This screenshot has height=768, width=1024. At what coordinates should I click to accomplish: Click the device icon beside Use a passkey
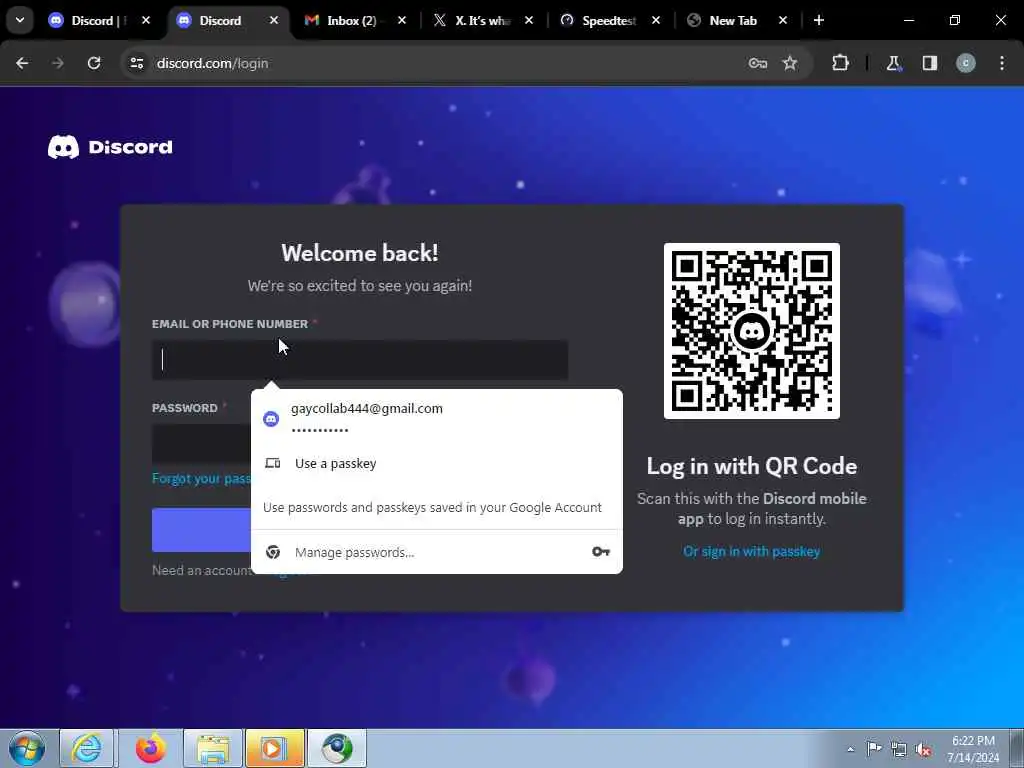click(272, 463)
